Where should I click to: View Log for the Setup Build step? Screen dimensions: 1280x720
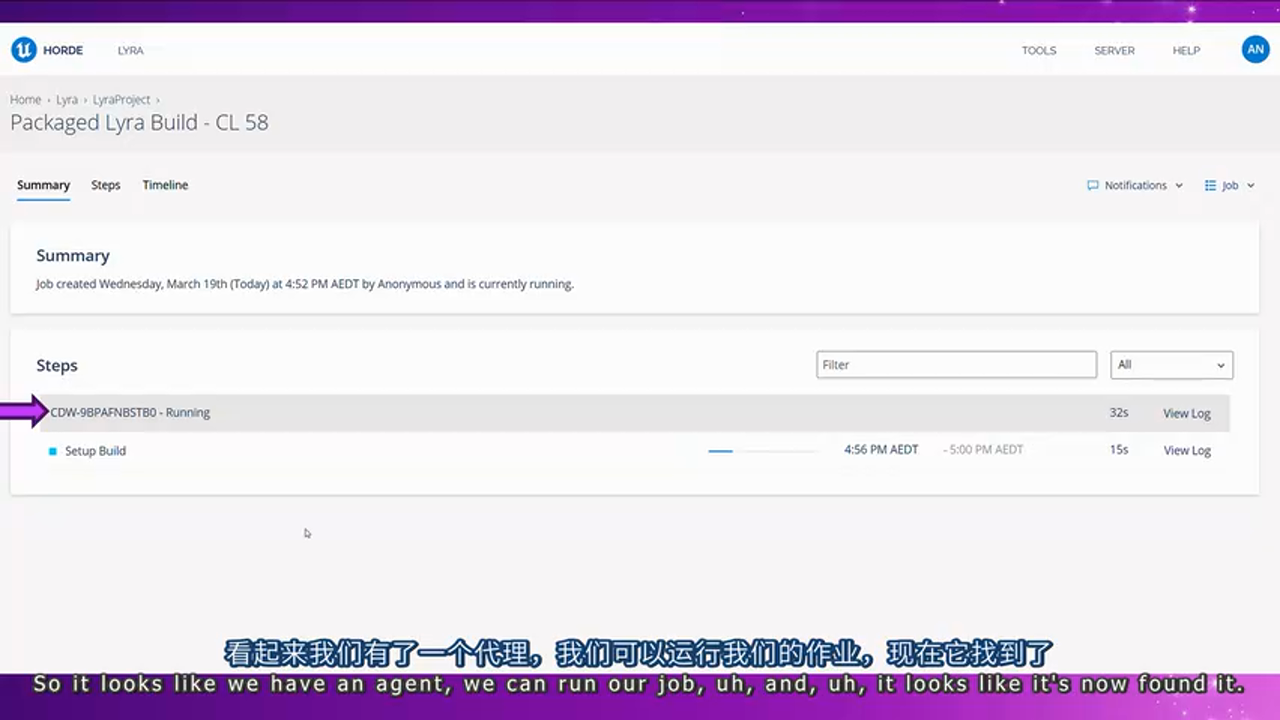coord(1186,451)
